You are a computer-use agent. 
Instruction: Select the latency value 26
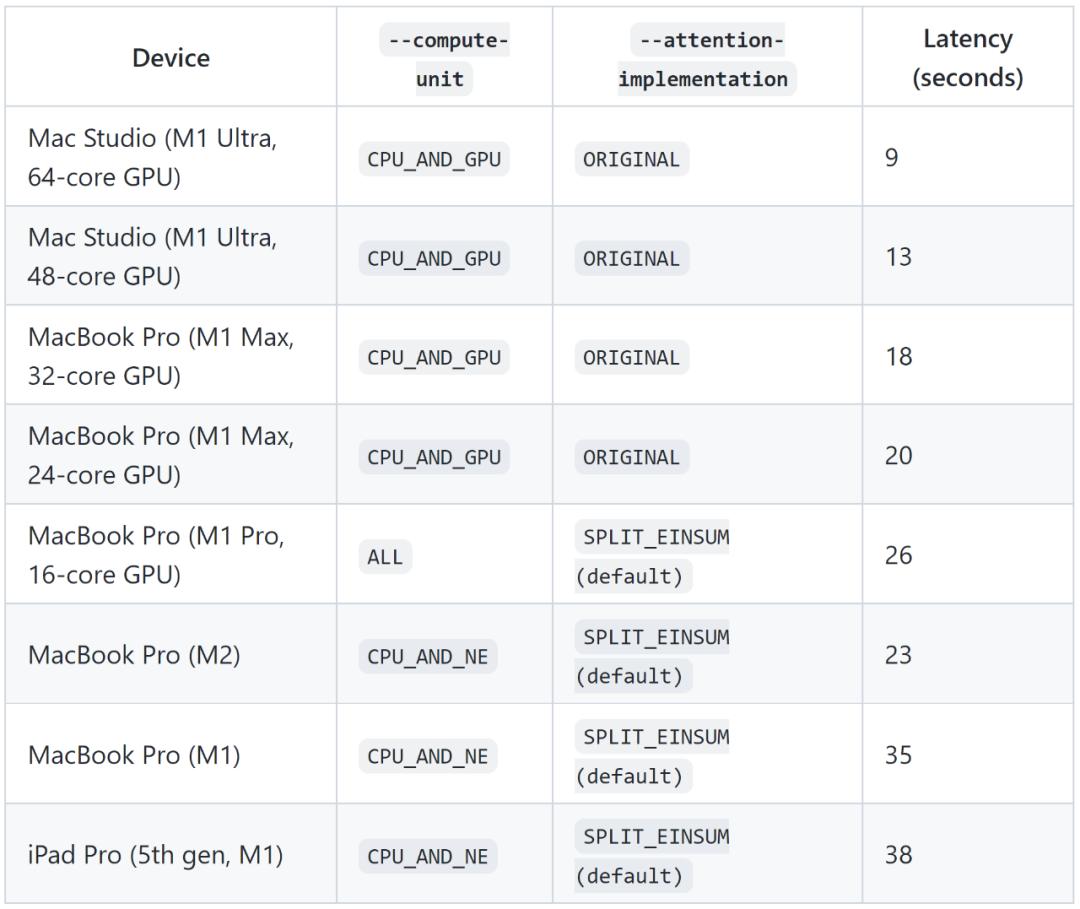point(898,555)
